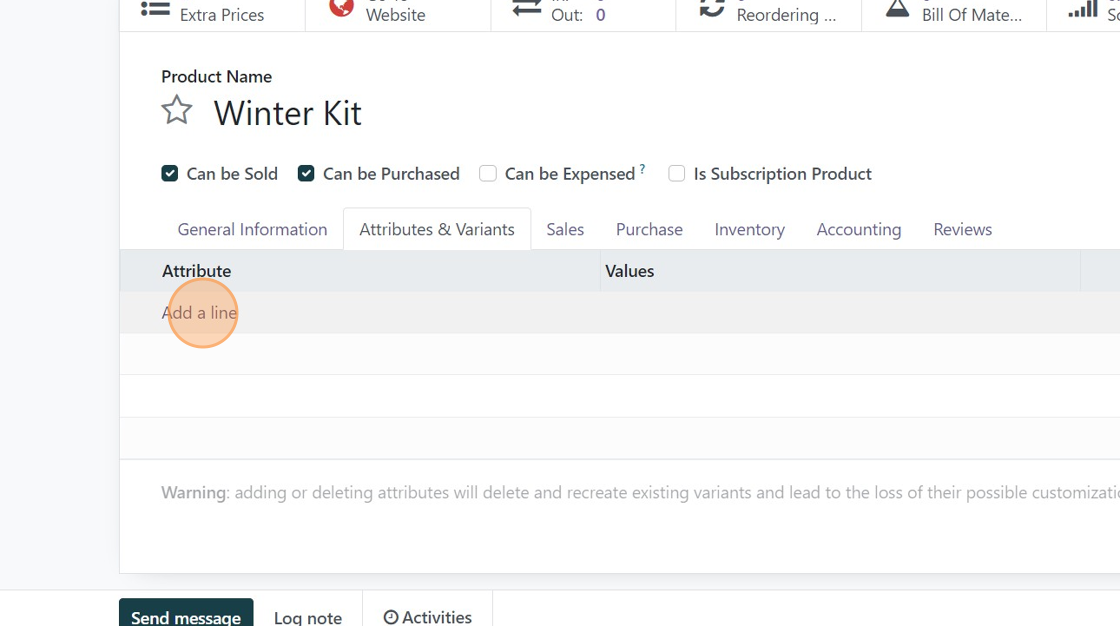Open the Extra Prices list icon
Viewport: 1120px width, 626px height.
[155, 9]
